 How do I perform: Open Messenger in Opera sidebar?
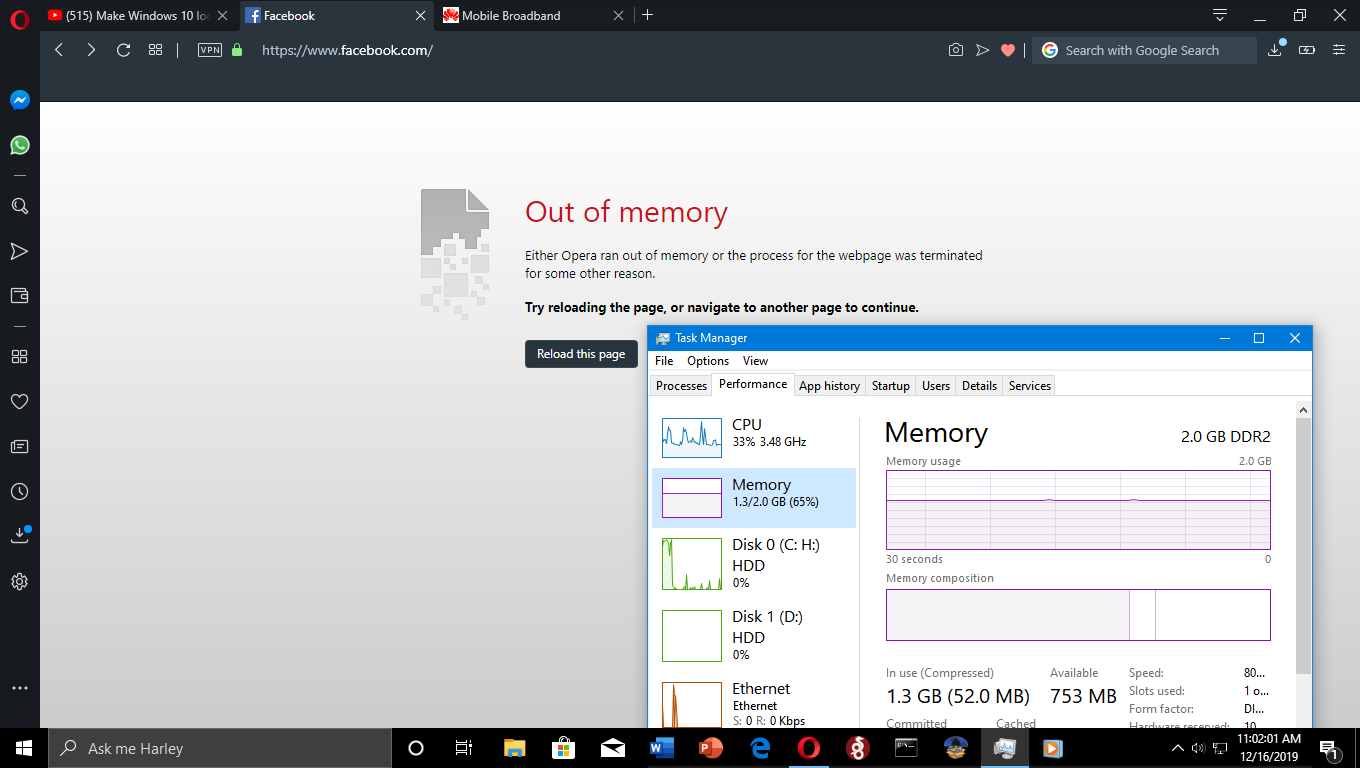coord(20,100)
